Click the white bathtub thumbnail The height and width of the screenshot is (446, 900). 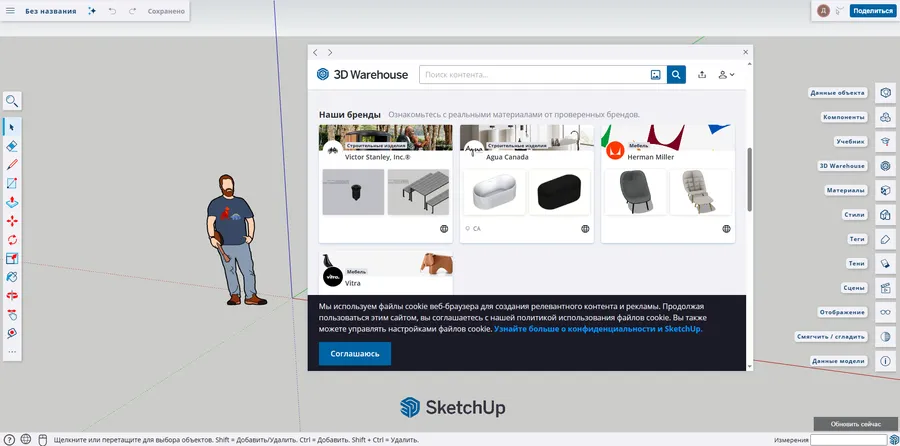(x=495, y=192)
